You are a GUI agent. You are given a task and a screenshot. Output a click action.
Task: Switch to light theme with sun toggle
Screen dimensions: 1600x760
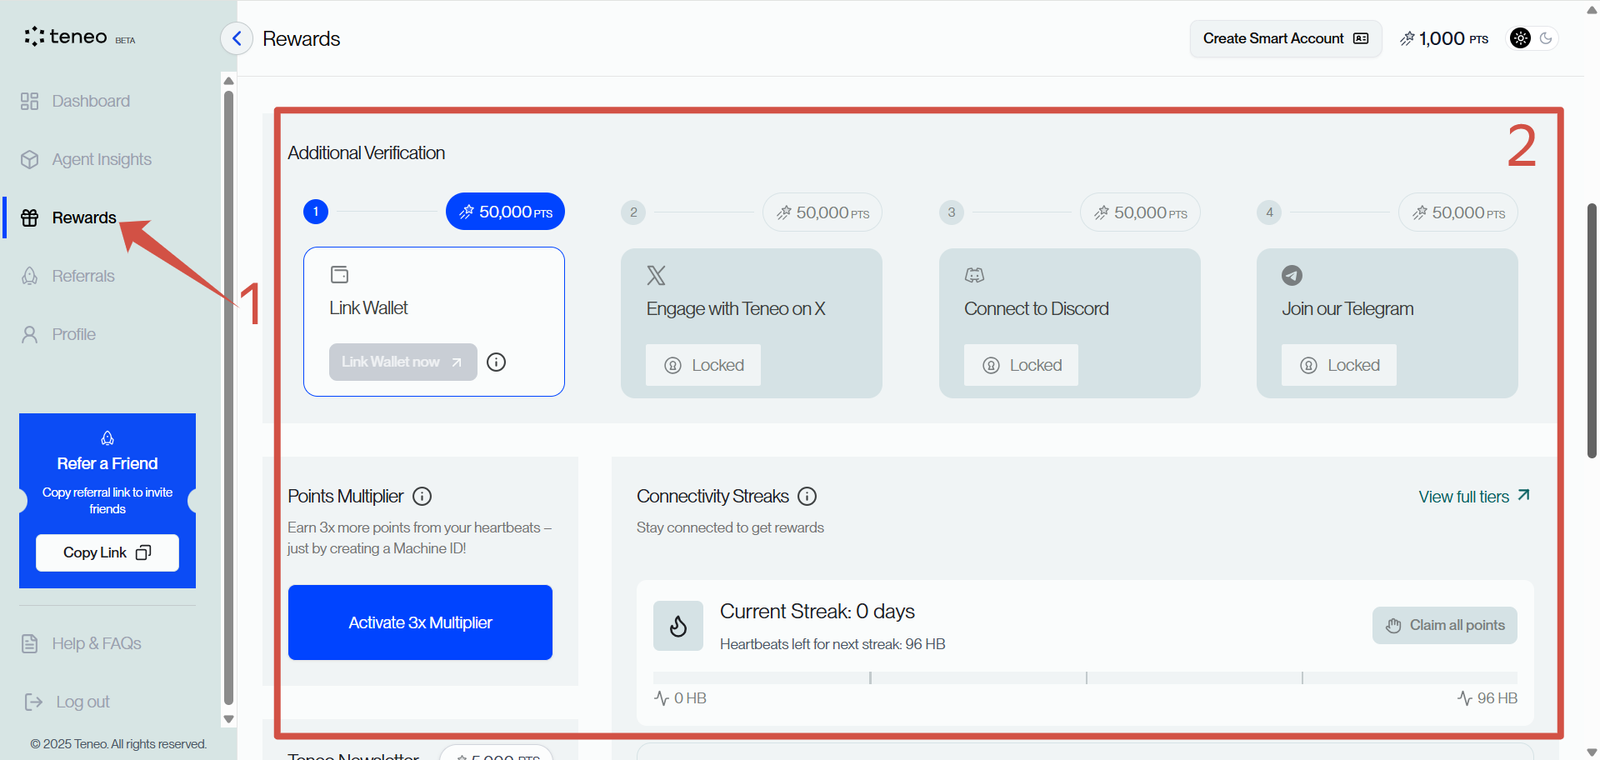[1520, 38]
